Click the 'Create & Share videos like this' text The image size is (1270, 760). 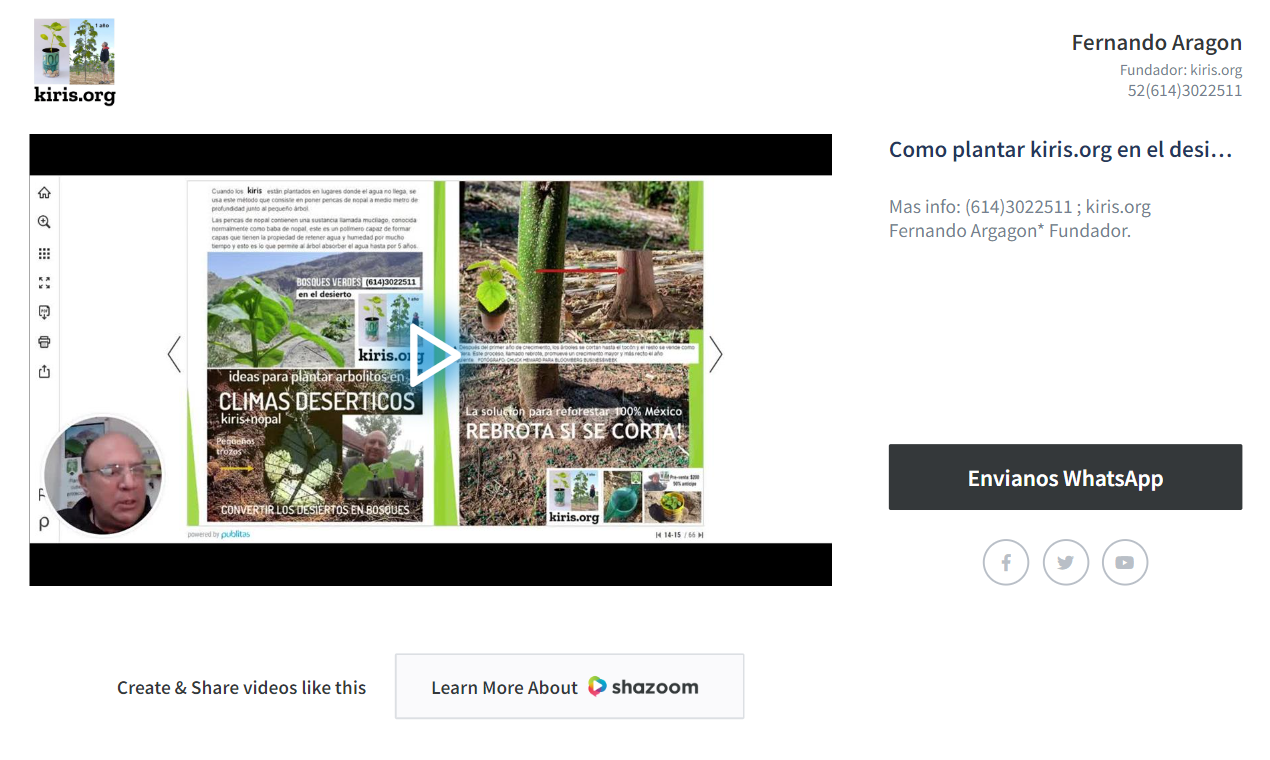(x=241, y=687)
